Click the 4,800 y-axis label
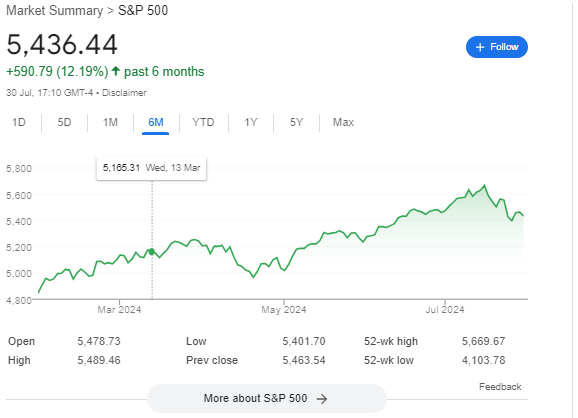 pos(19,300)
